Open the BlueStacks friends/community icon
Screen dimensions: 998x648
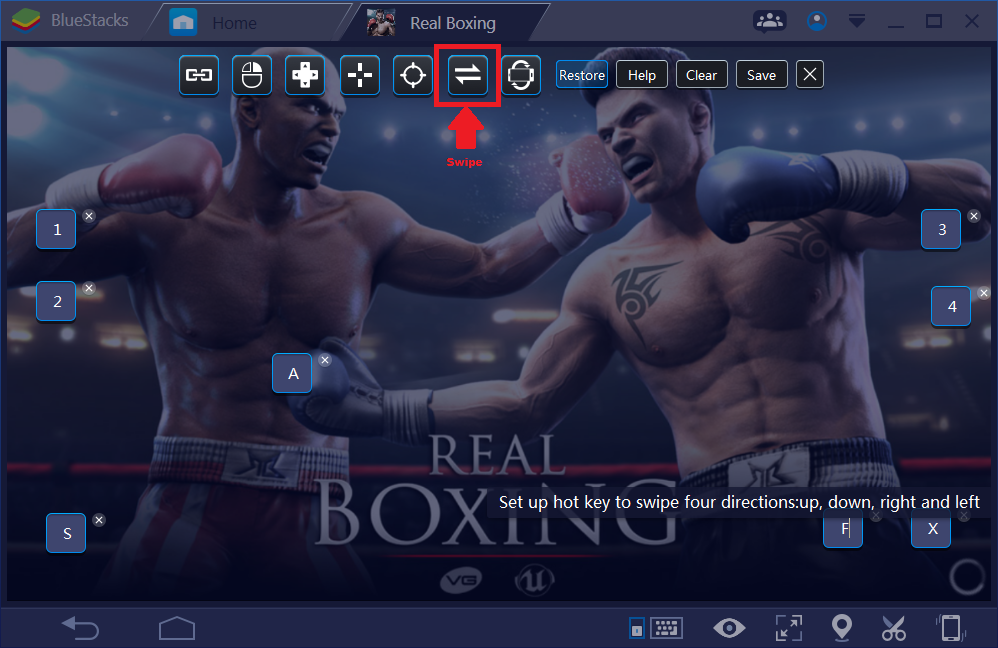pos(770,21)
